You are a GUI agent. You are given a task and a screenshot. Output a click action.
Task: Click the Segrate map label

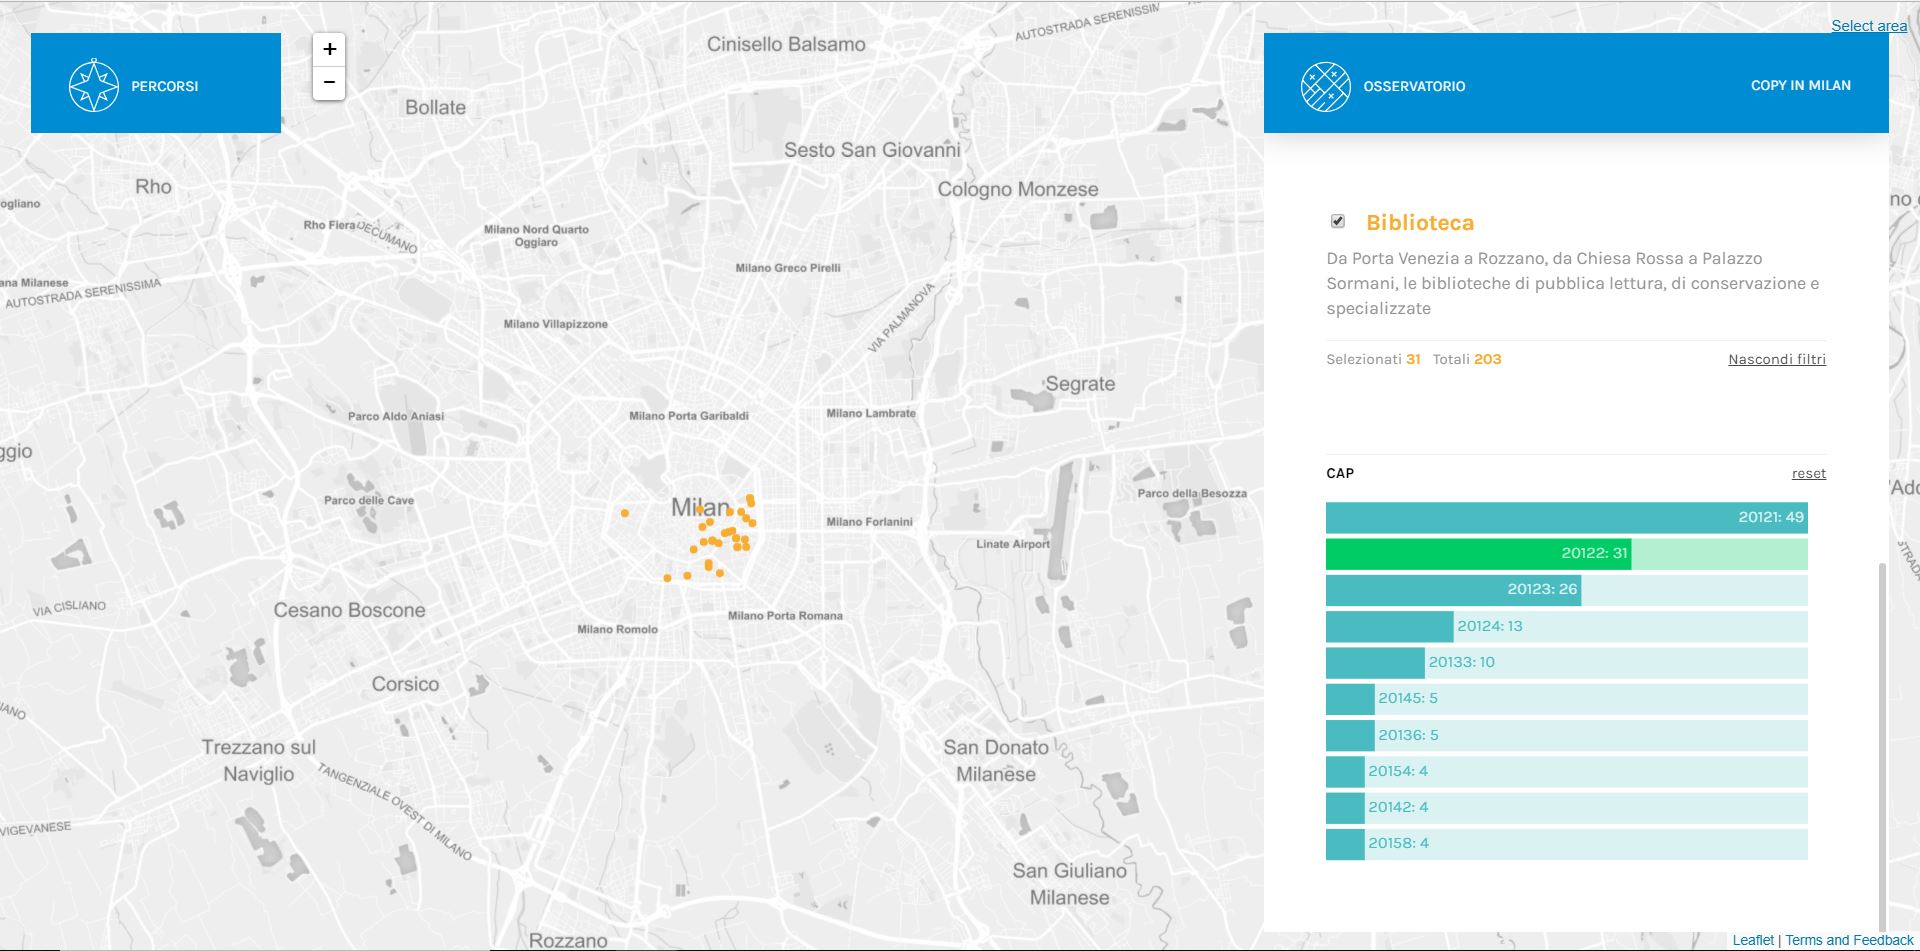point(1080,384)
